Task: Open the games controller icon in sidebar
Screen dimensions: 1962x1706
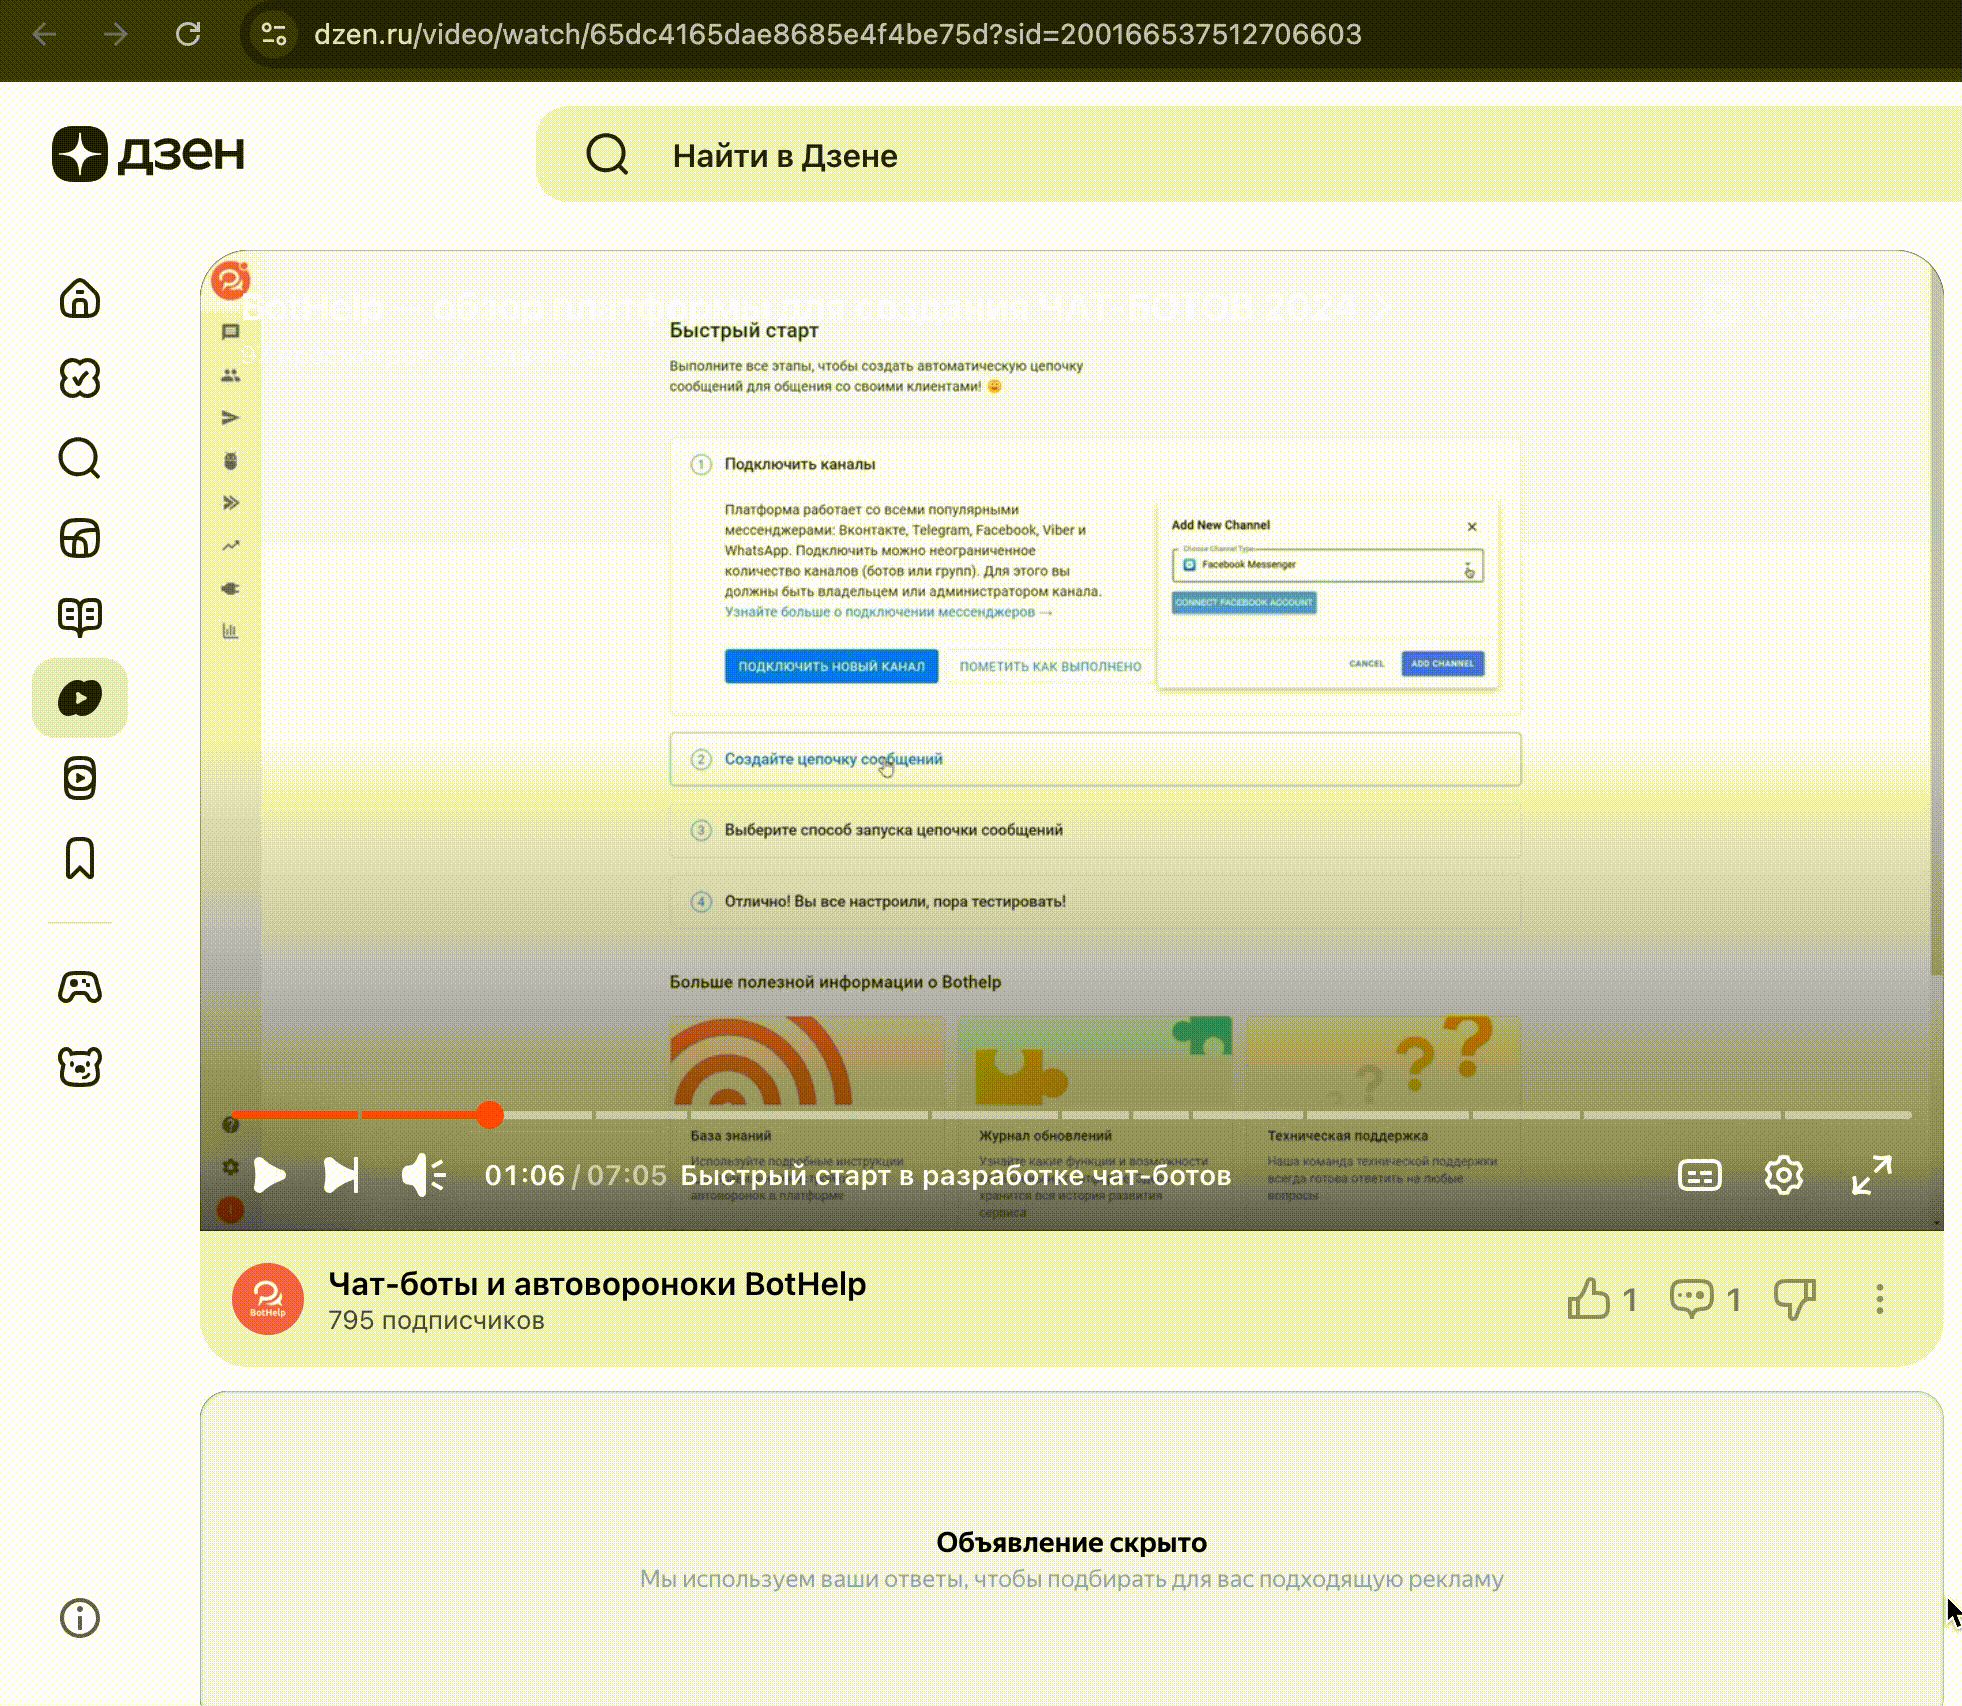Action: coord(80,987)
